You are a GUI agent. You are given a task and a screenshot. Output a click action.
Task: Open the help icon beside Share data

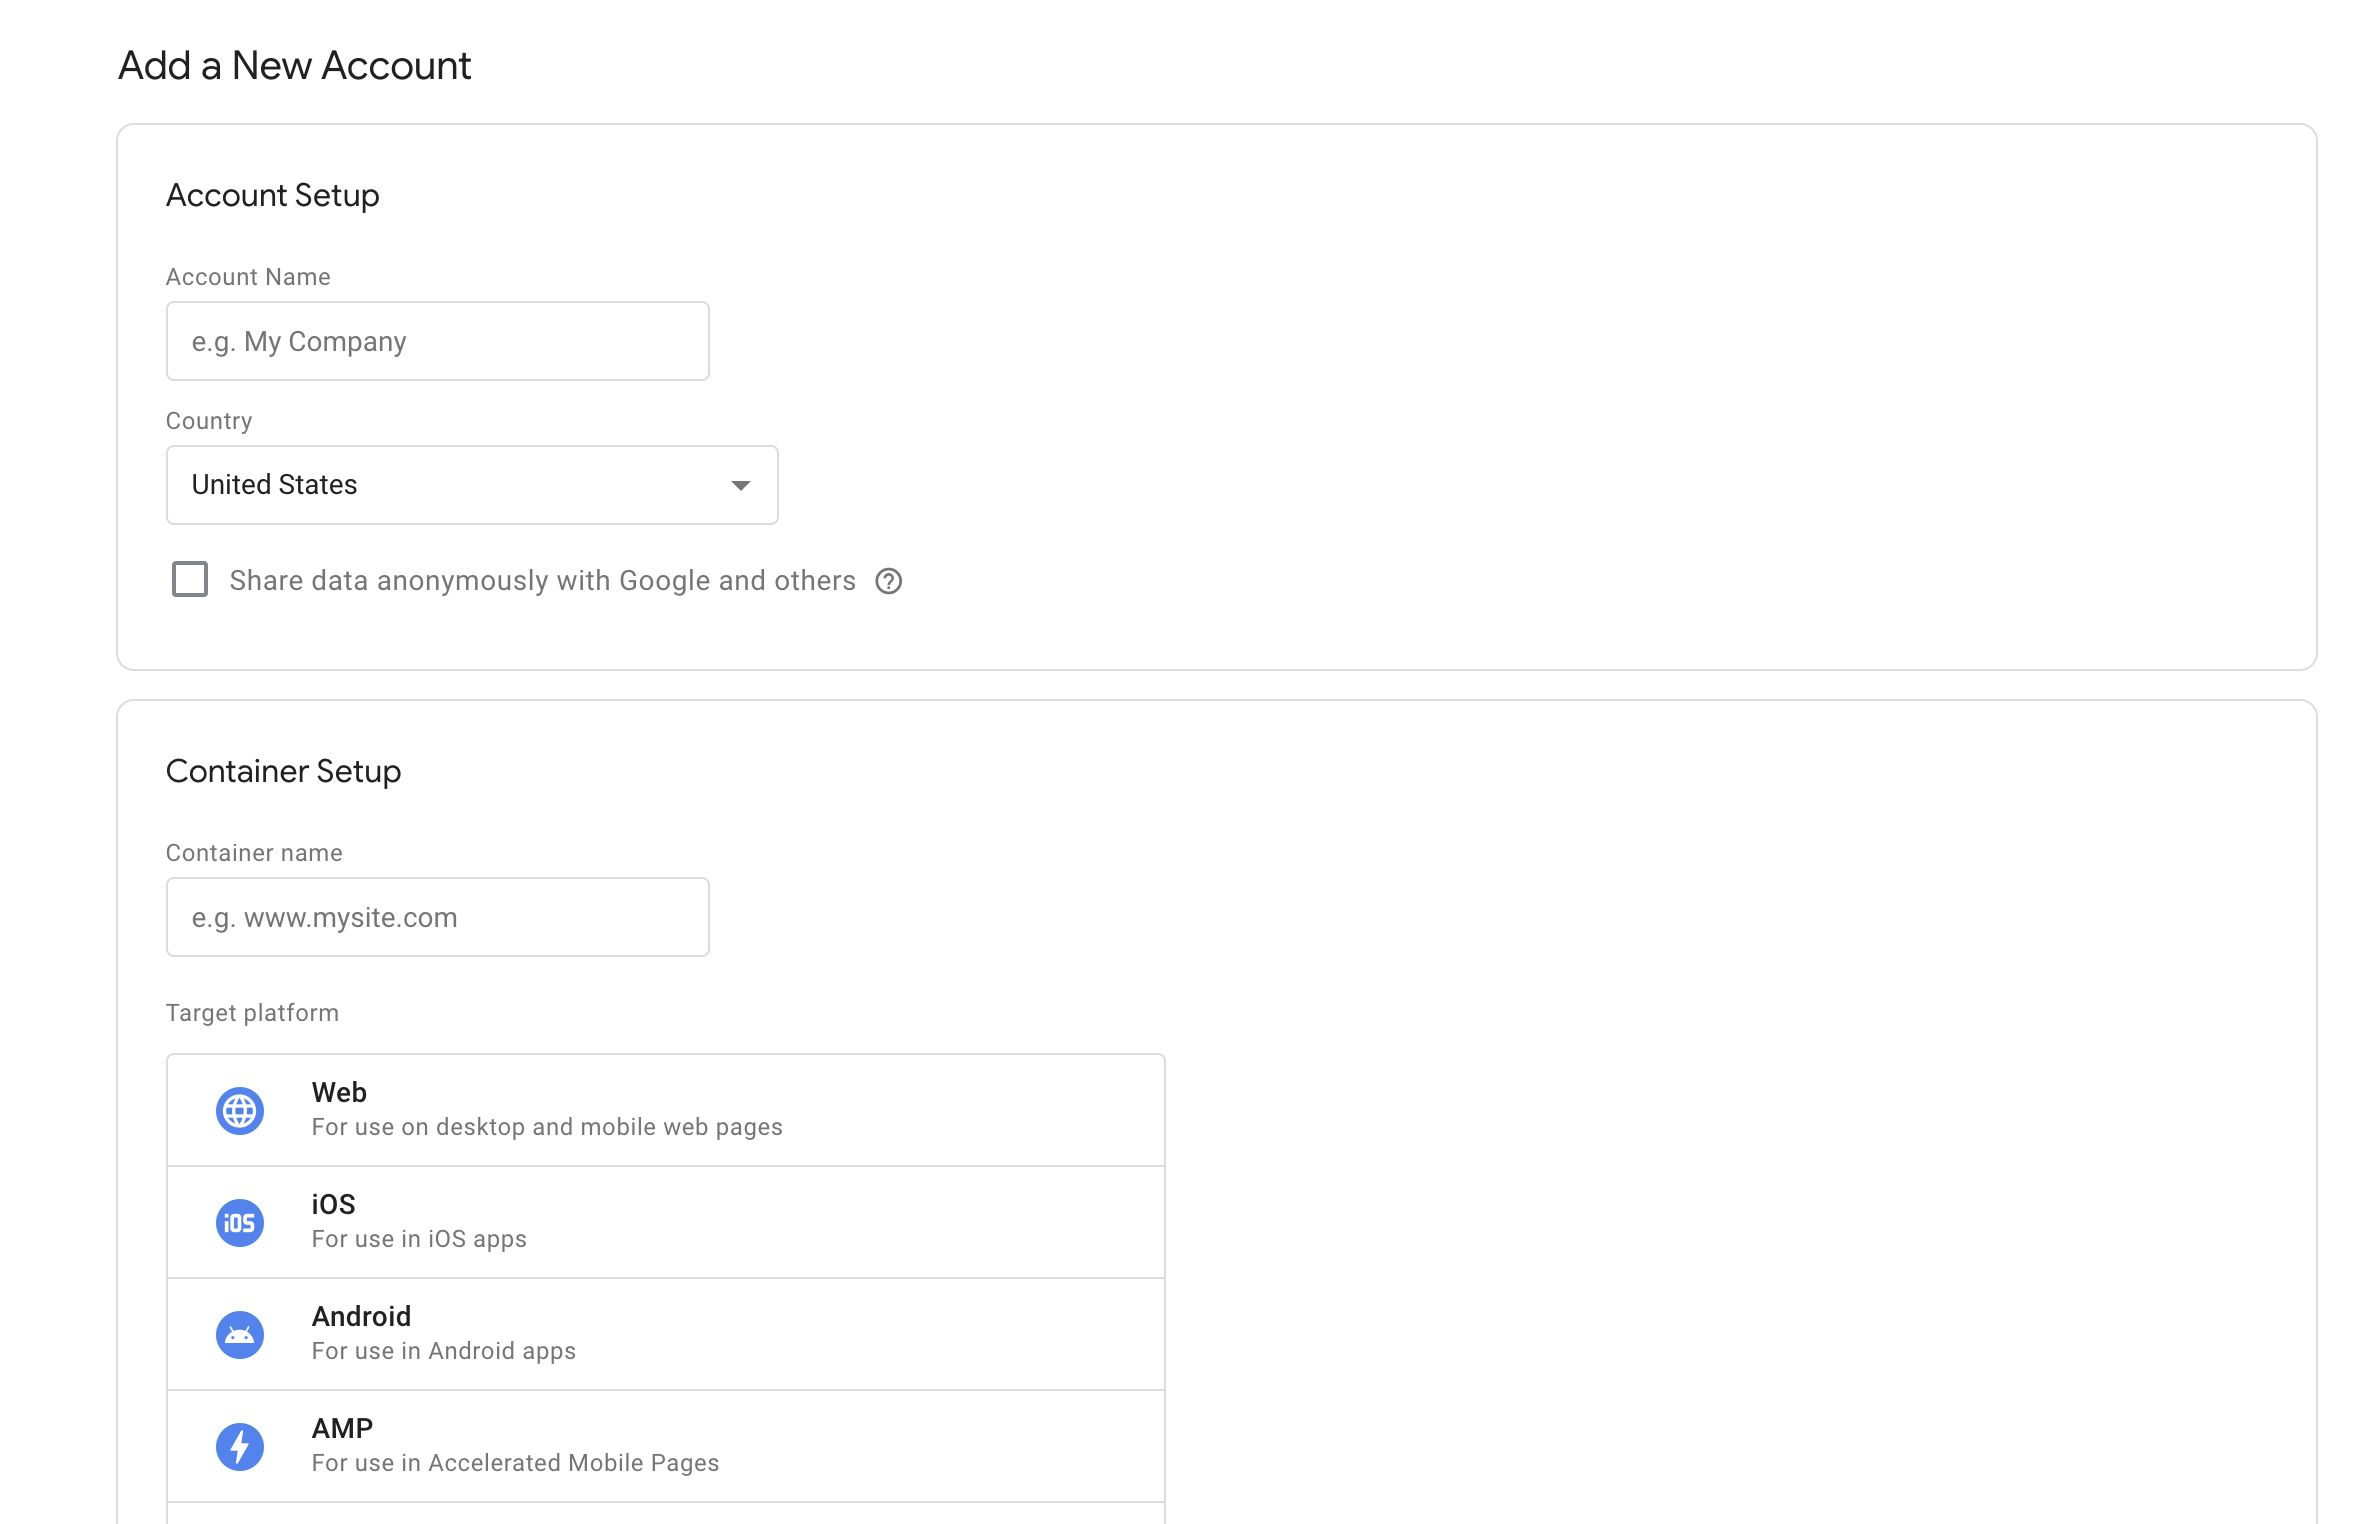[x=889, y=581]
